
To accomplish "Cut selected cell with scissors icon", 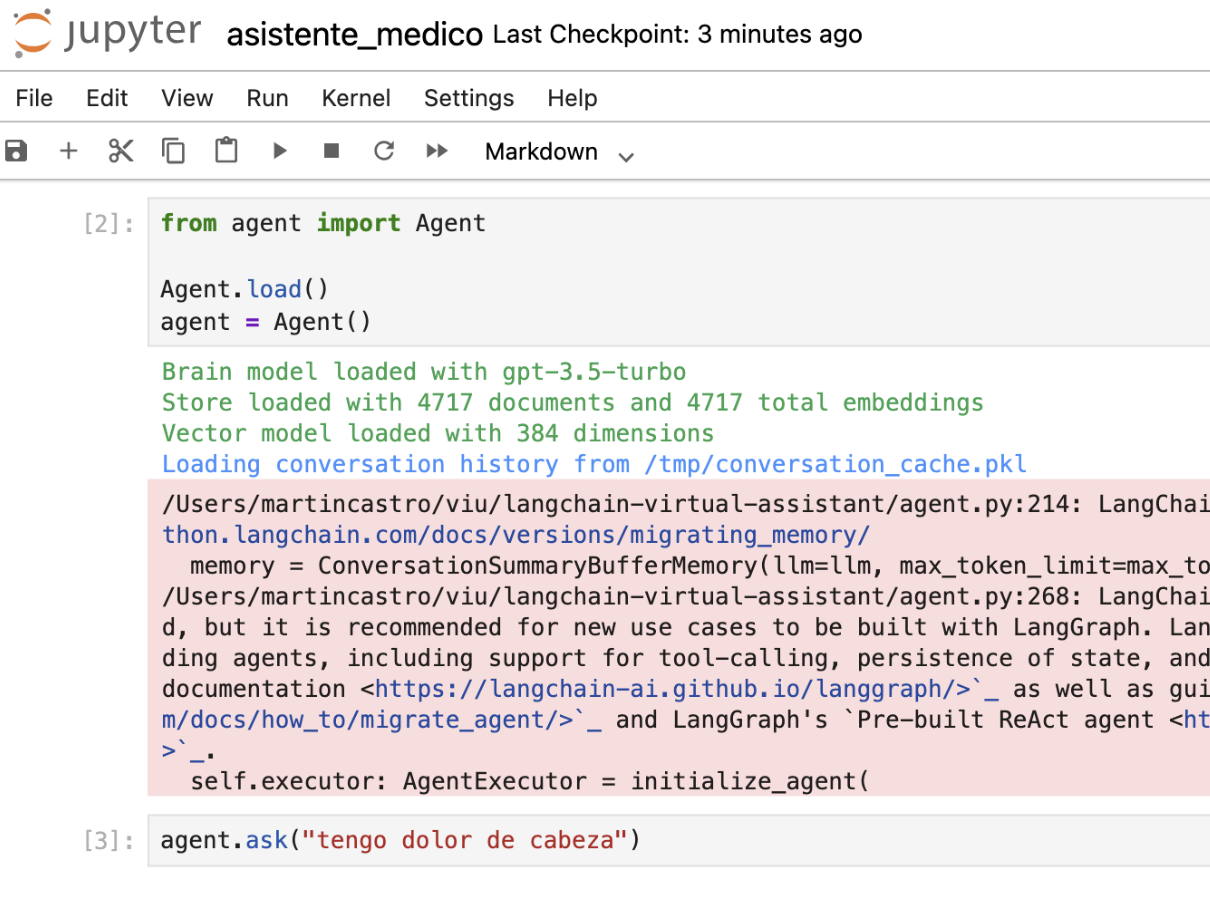I will click(121, 151).
